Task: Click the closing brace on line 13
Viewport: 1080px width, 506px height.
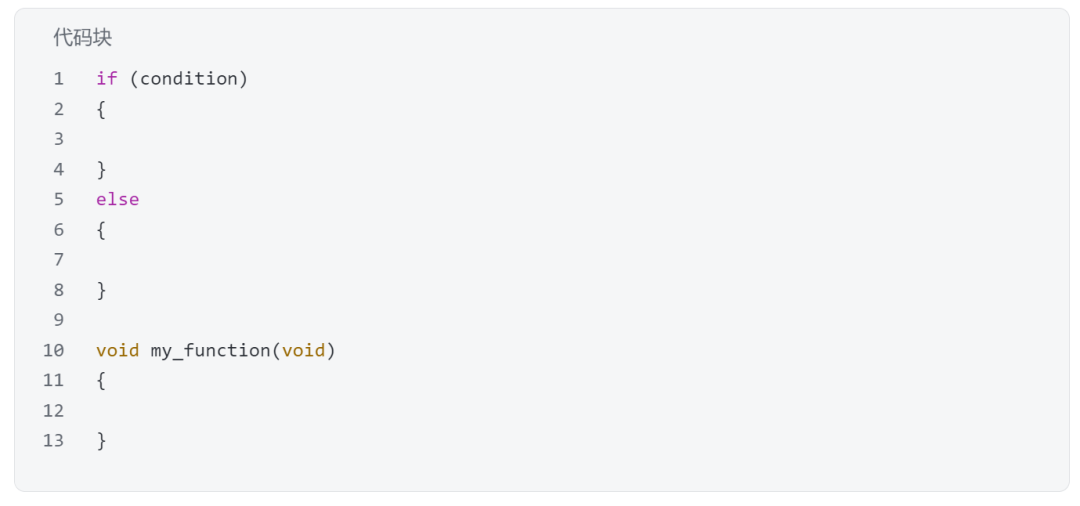Action: click(101, 441)
